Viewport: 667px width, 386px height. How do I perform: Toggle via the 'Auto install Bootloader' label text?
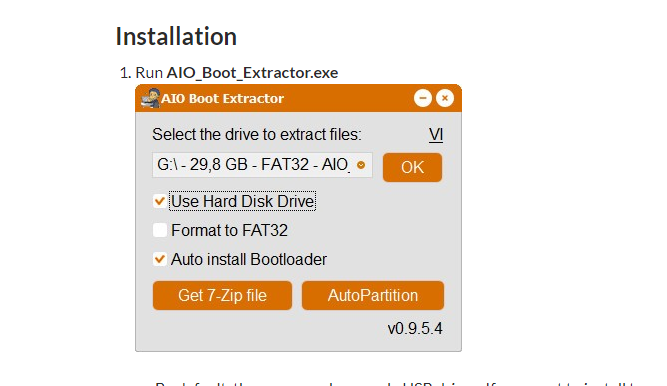[x=249, y=259]
